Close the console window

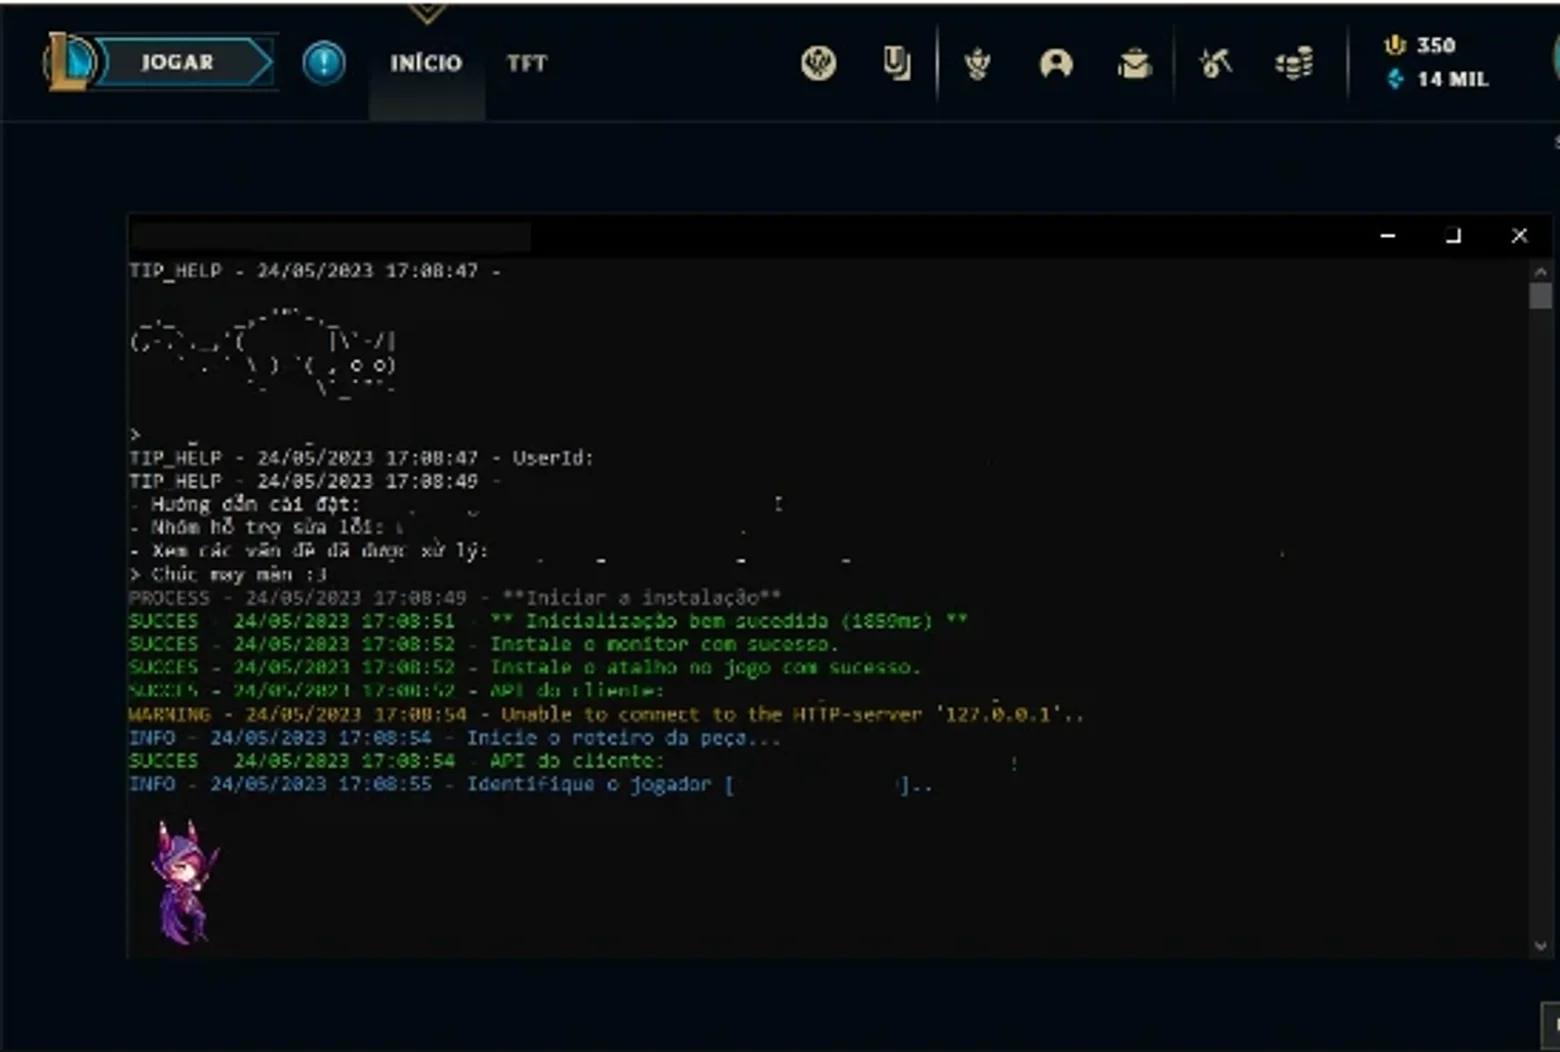(x=1519, y=236)
